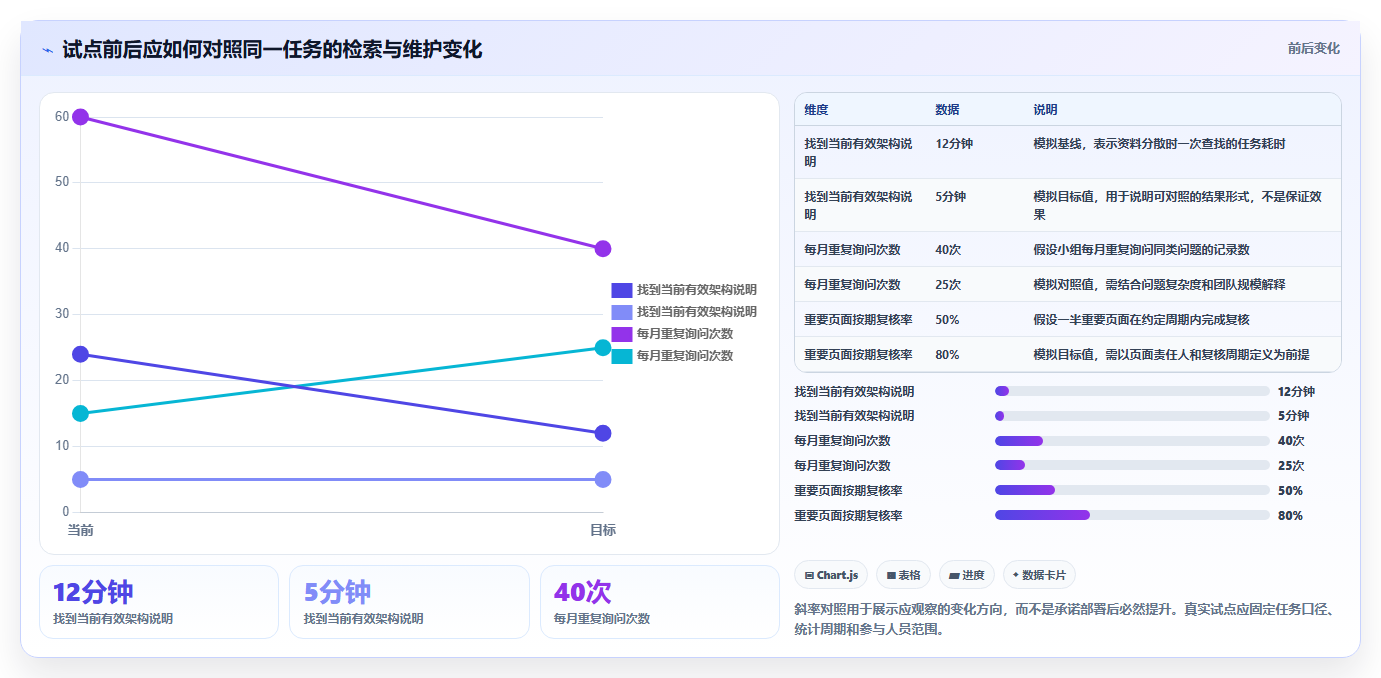Open the 40次 data card
The height and width of the screenshot is (678, 1381).
[x=660, y=602]
